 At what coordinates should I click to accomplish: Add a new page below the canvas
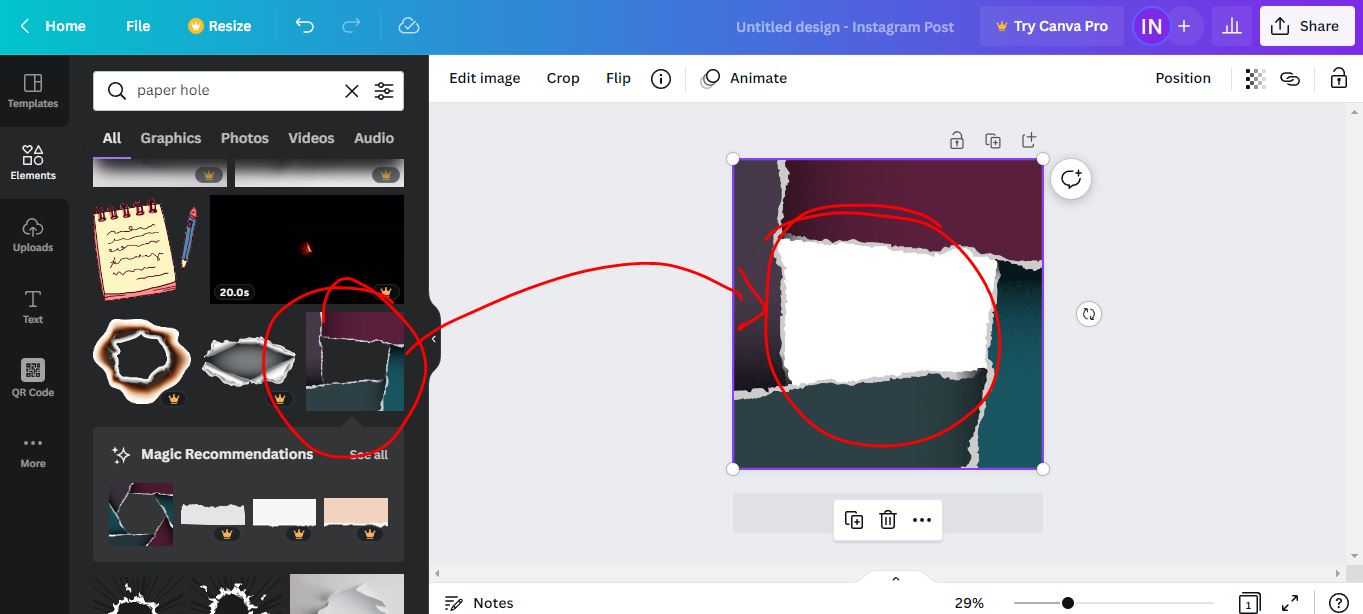[1028, 140]
